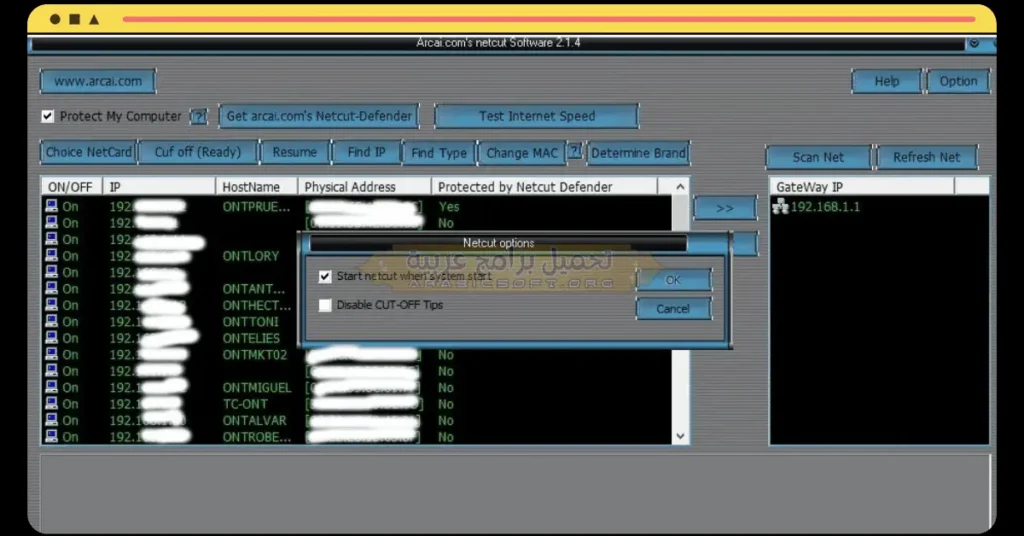Click the >> move-to-gateway button
This screenshot has height=536, width=1024.
click(725, 208)
